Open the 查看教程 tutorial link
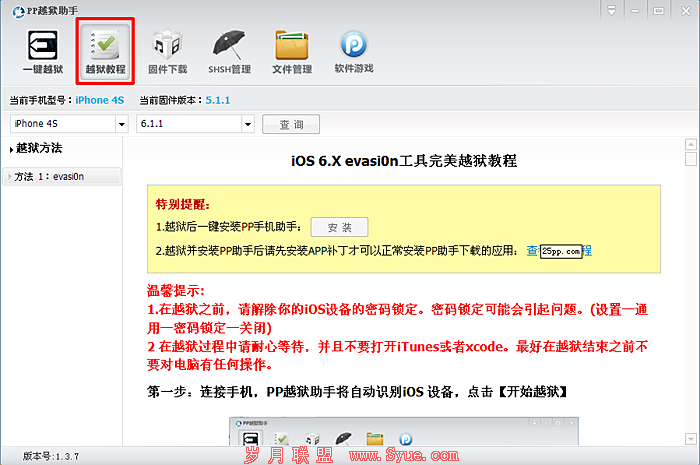This screenshot has width=700, height=465. (x=559, y=251)
